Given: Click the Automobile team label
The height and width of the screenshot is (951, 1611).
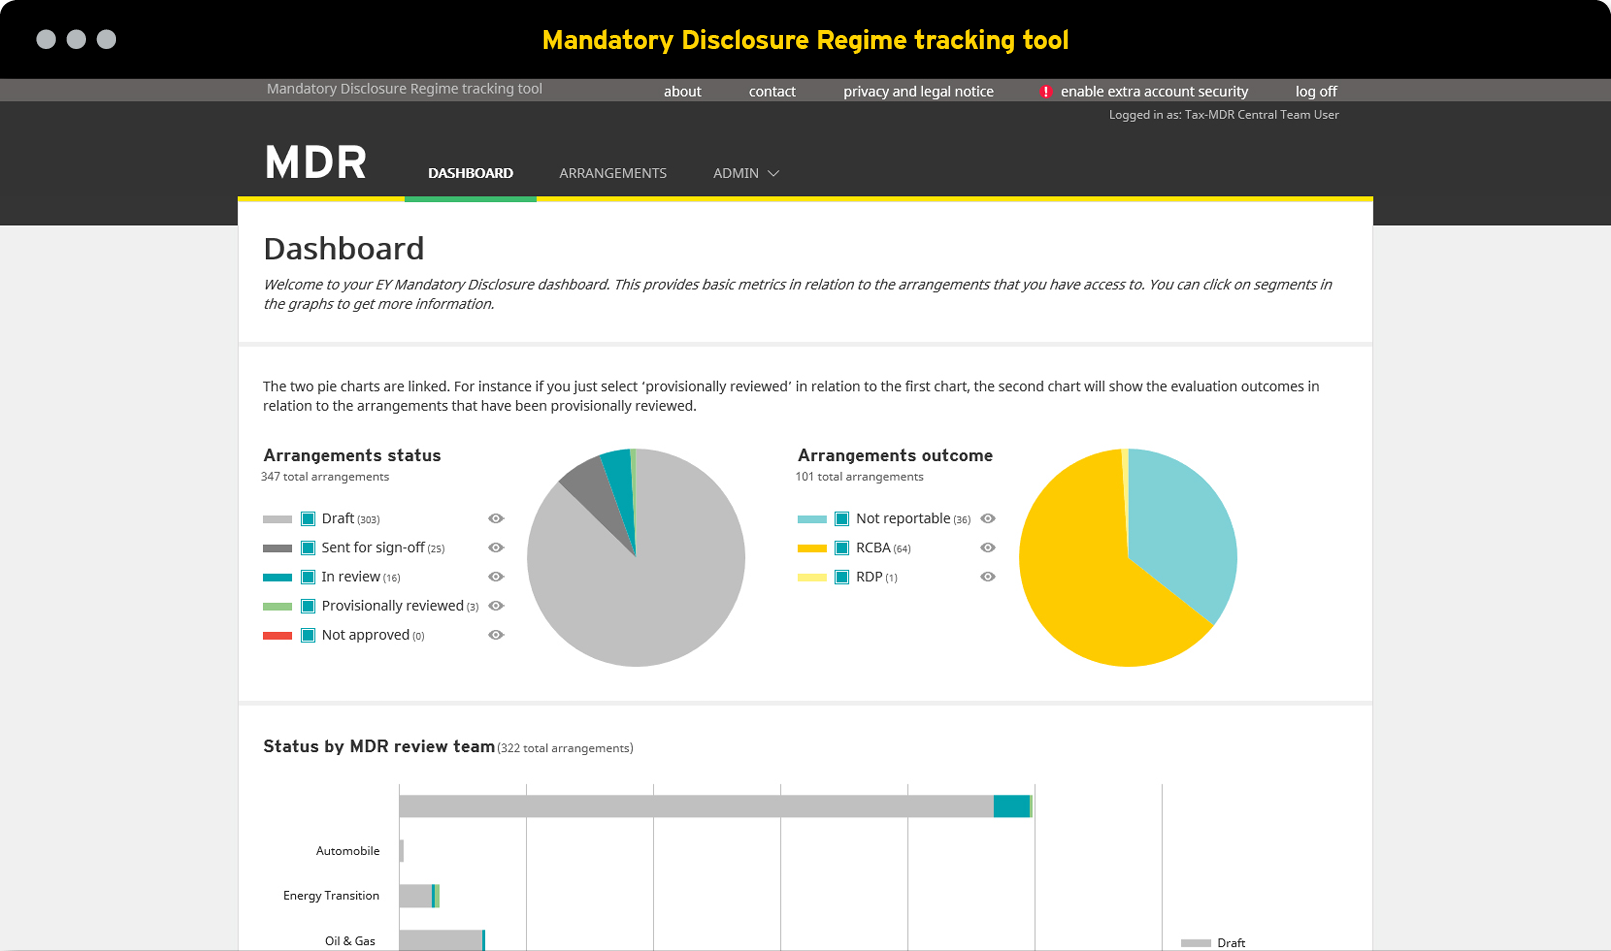Looking at the screenshot, I should (x=348, y=851).
